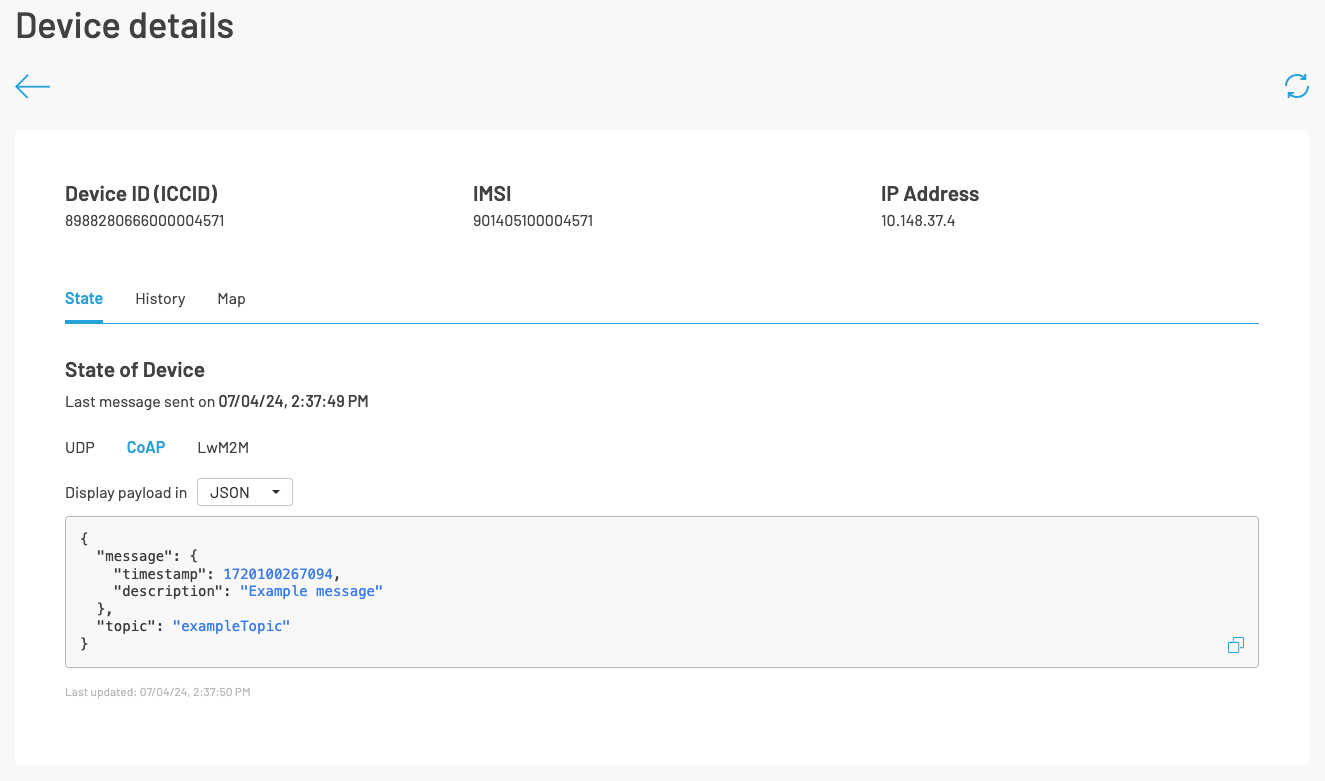
Task: Click the Device details page heading
Action: [x=125, y=26]
